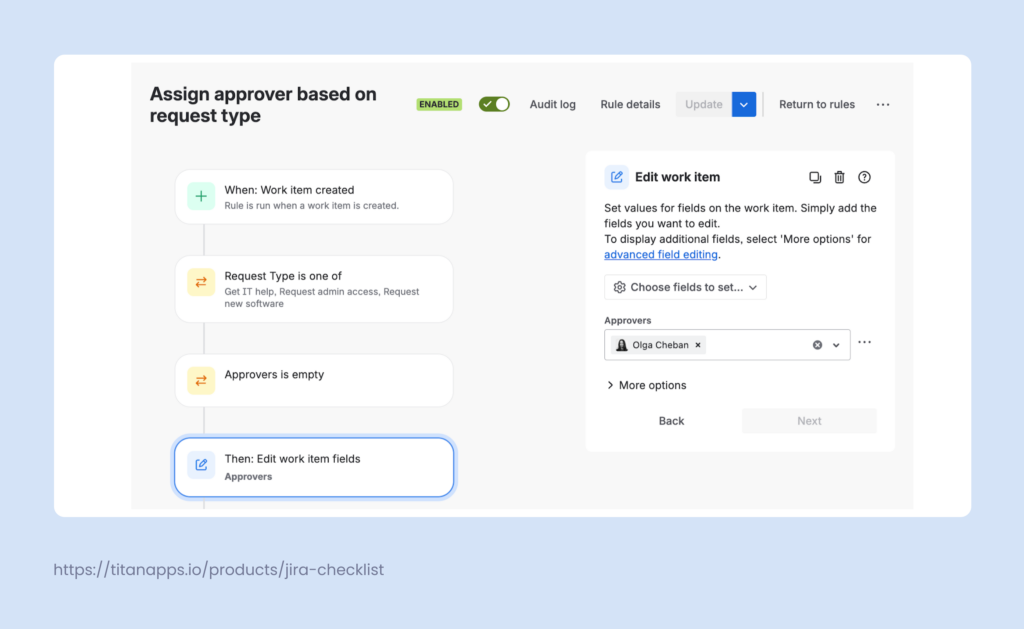Follow the advanced field editing link

click(x=661, y=254)
